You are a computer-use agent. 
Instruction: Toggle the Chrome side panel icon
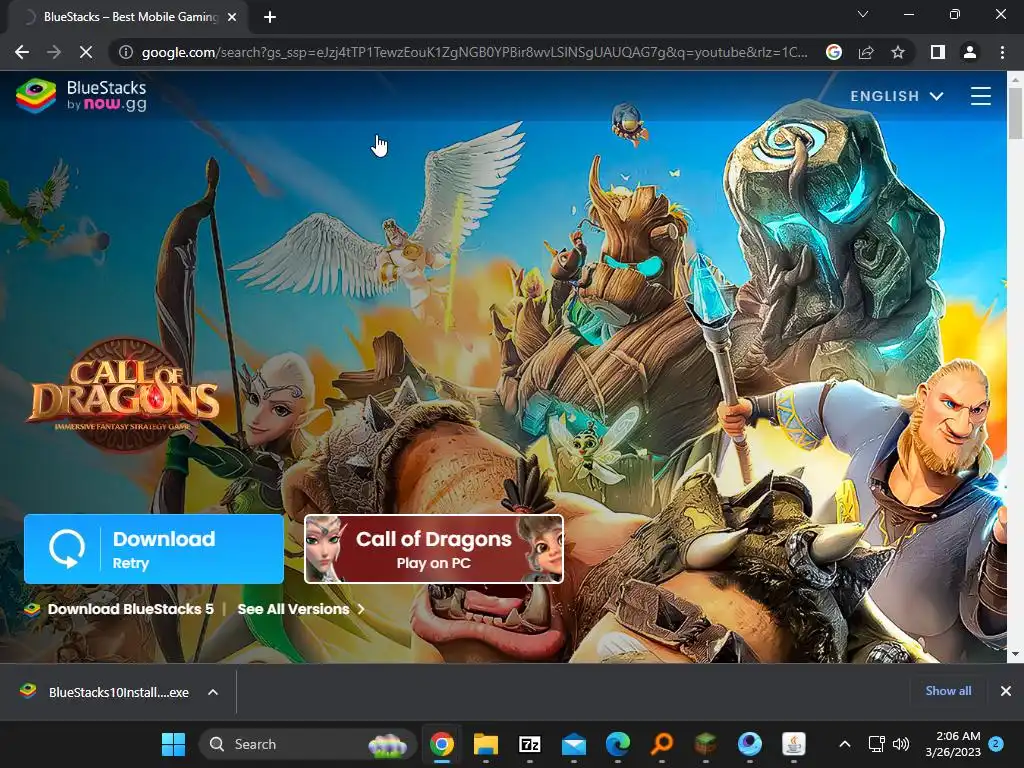(938, 52)
